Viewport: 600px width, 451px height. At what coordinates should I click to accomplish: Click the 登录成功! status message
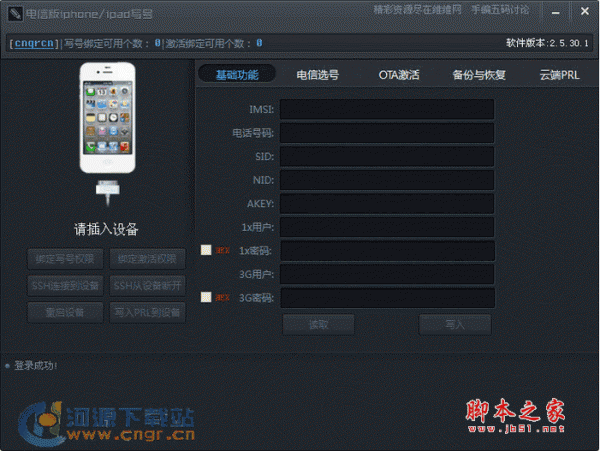tap(36, 366)
